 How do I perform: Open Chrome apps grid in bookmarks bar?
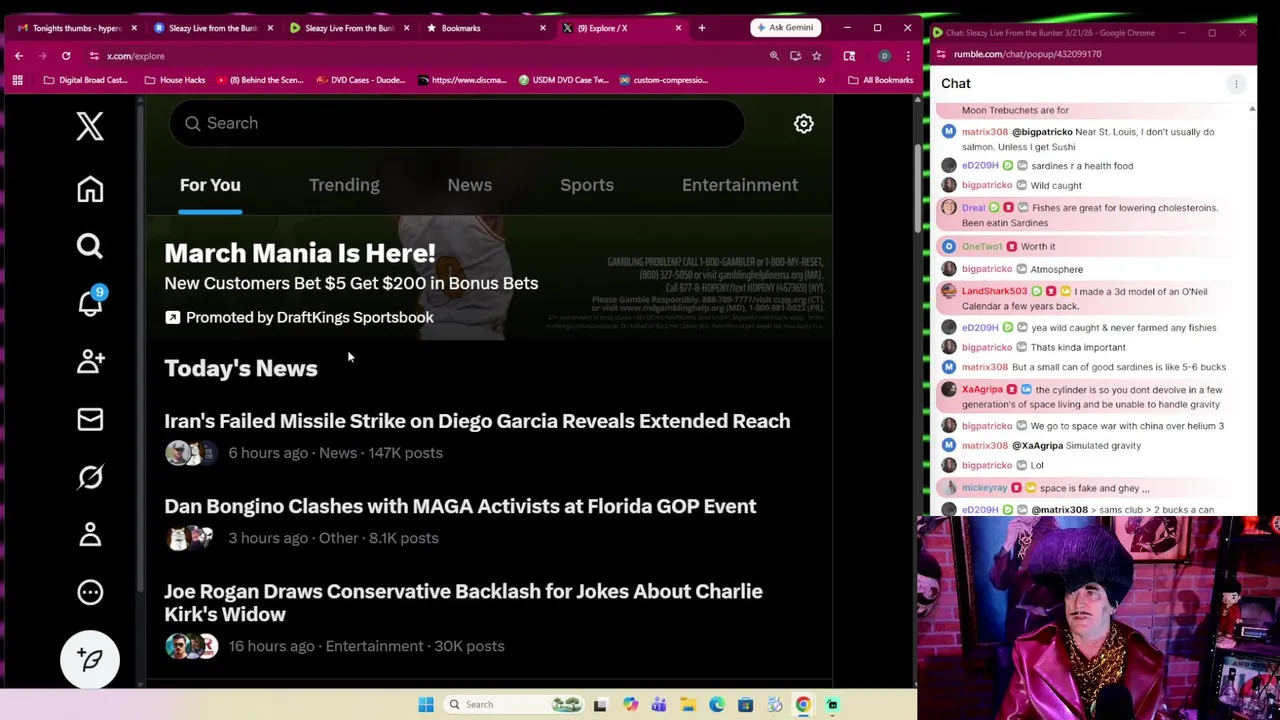click(x=17, y=80)
